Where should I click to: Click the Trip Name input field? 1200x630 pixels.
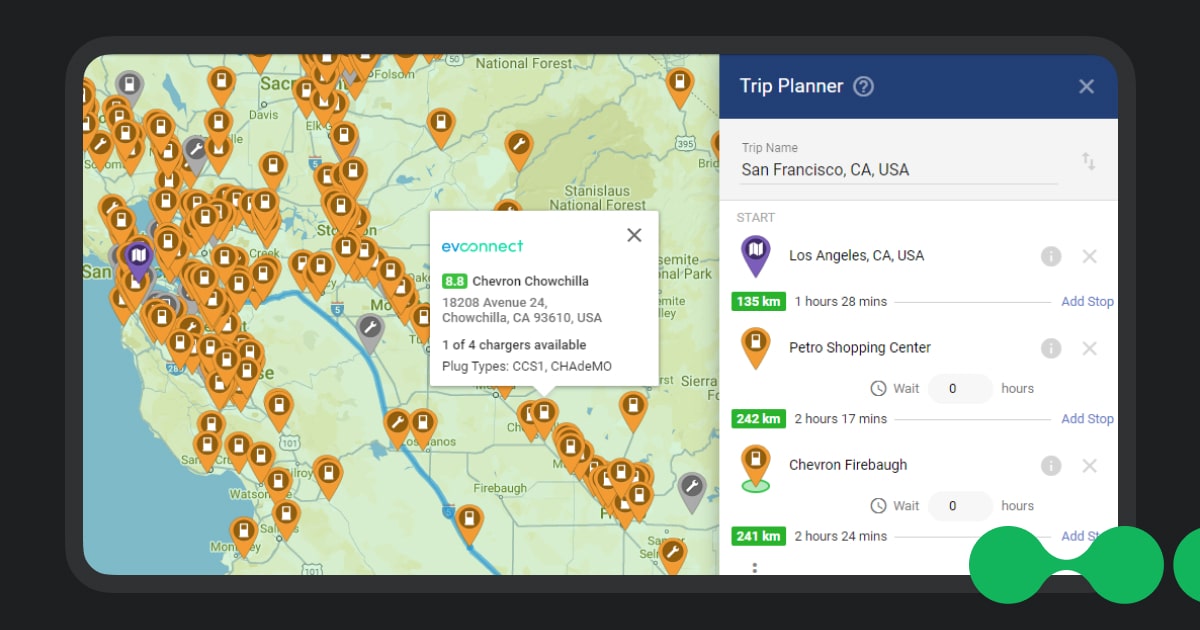pos(898,170)
